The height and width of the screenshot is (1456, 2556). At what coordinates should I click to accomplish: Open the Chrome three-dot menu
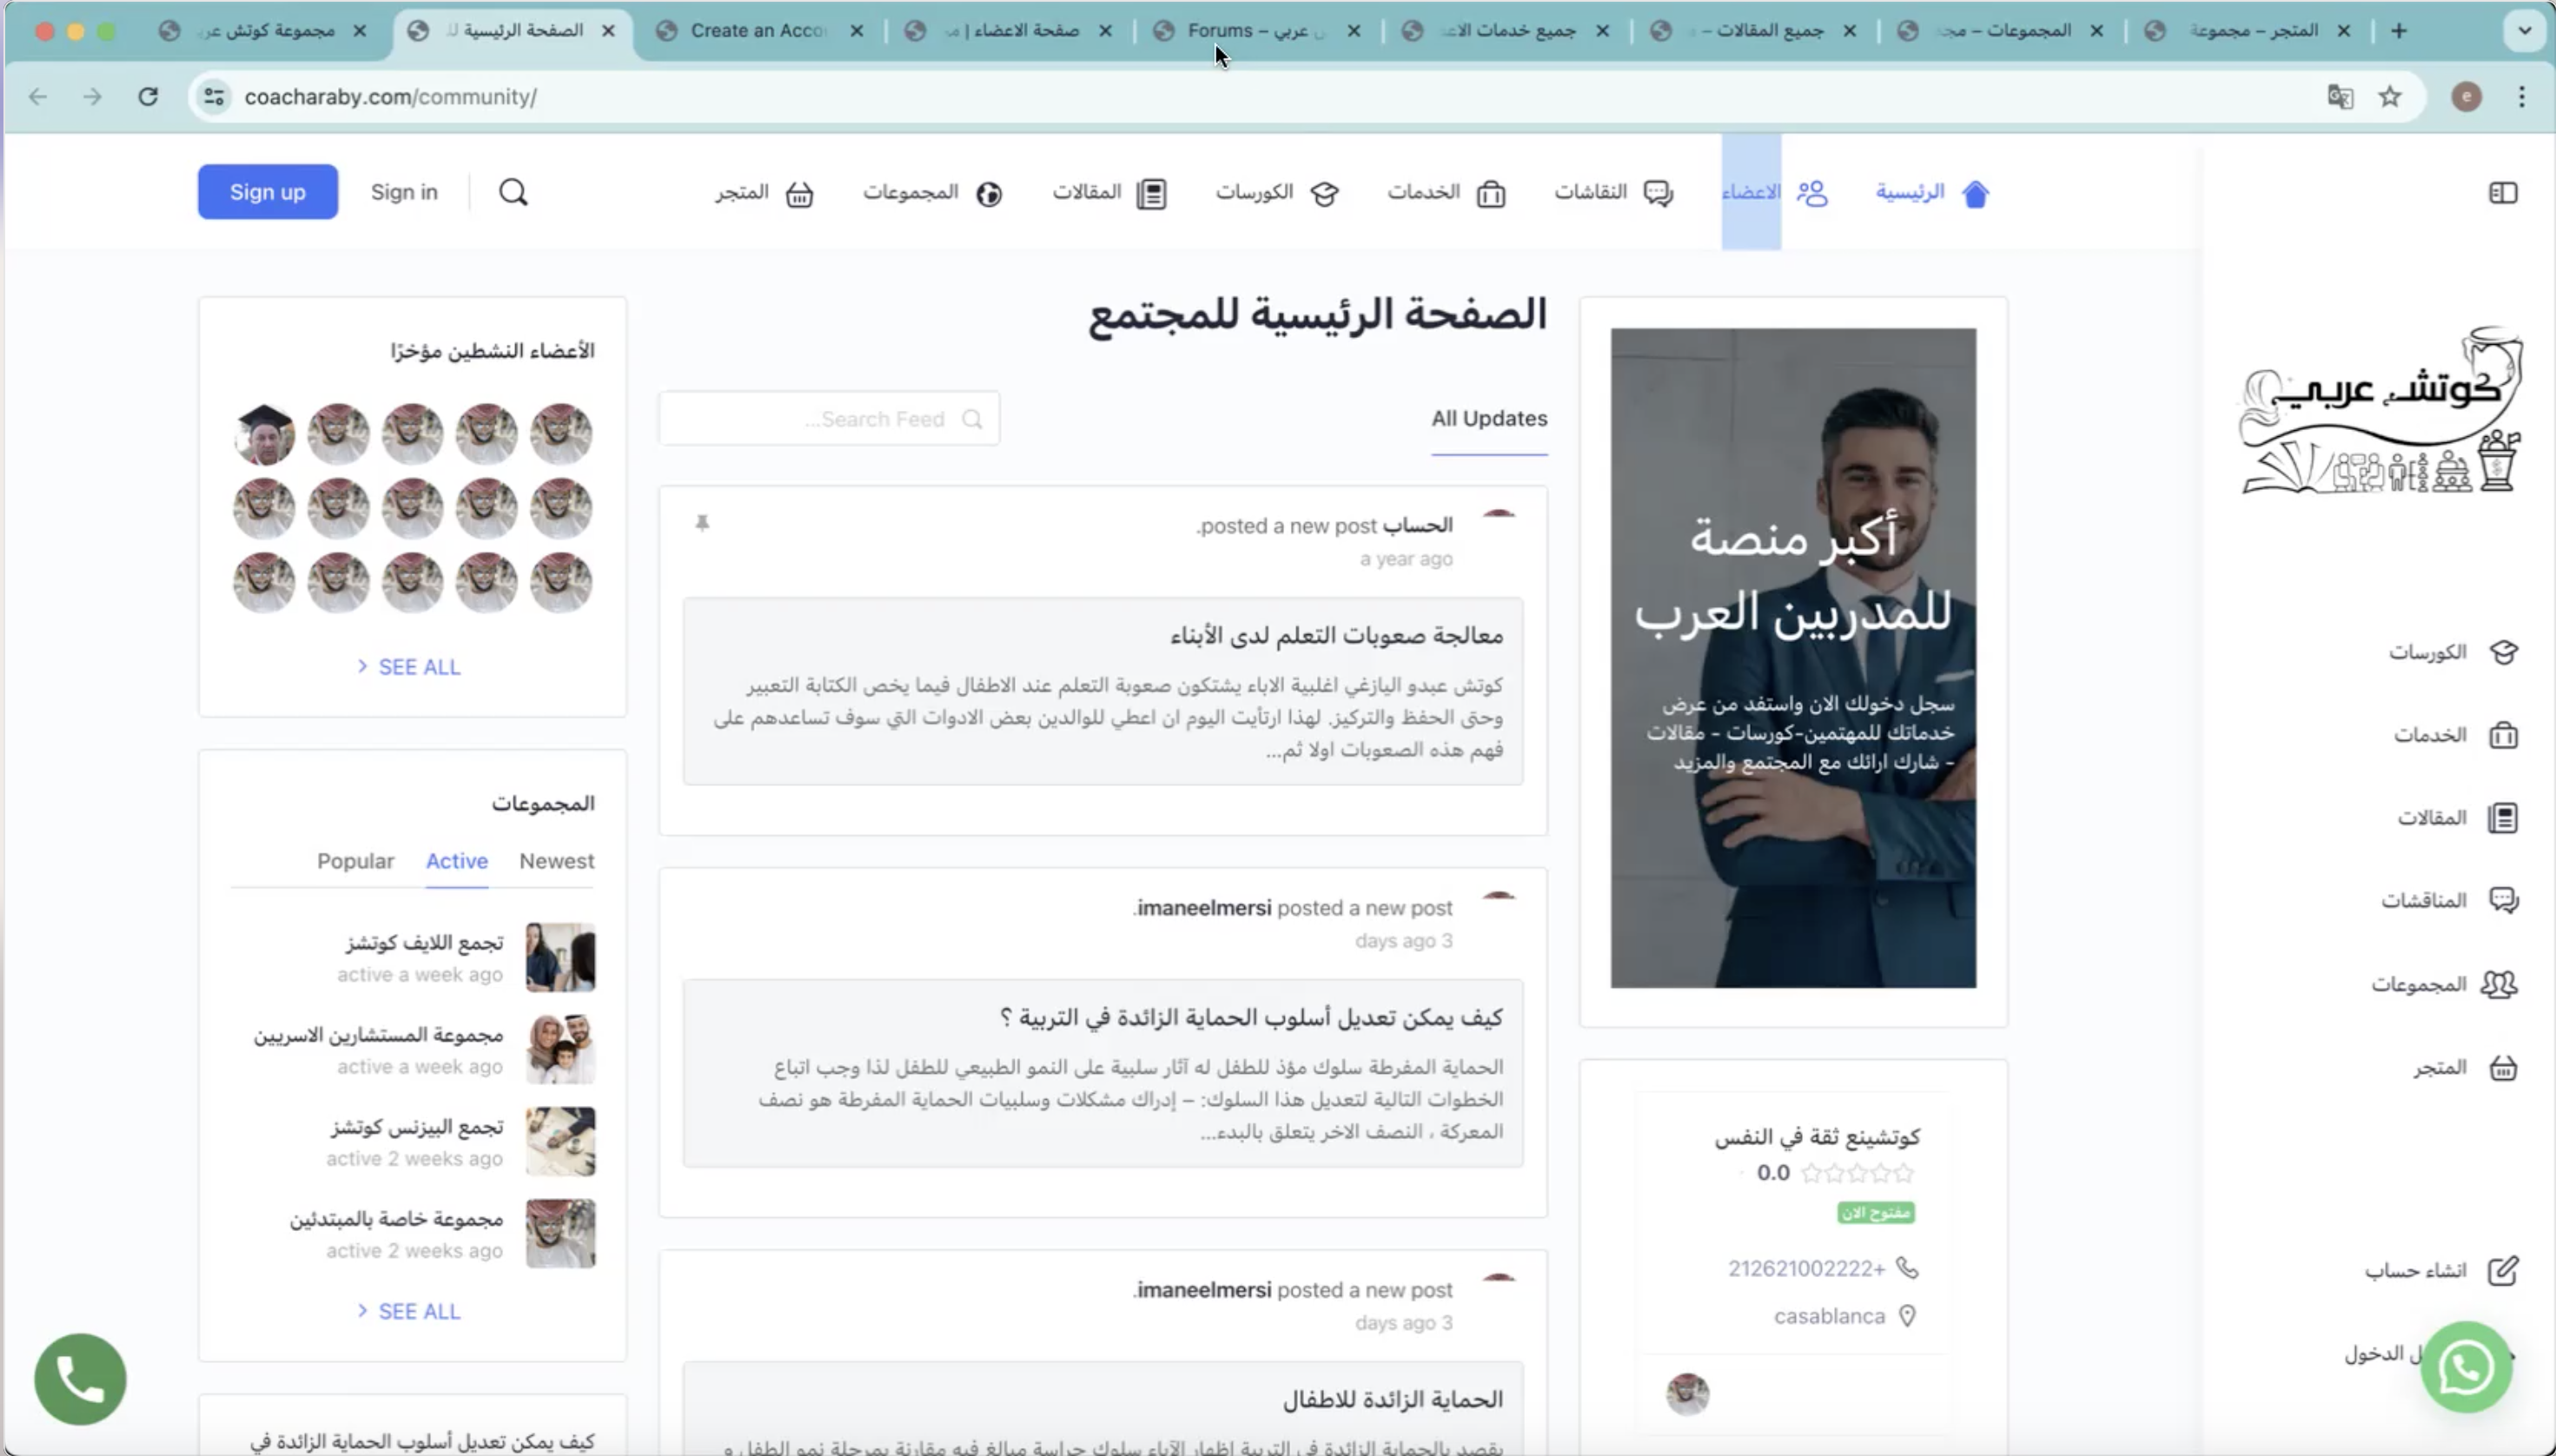click(2521, 97)
